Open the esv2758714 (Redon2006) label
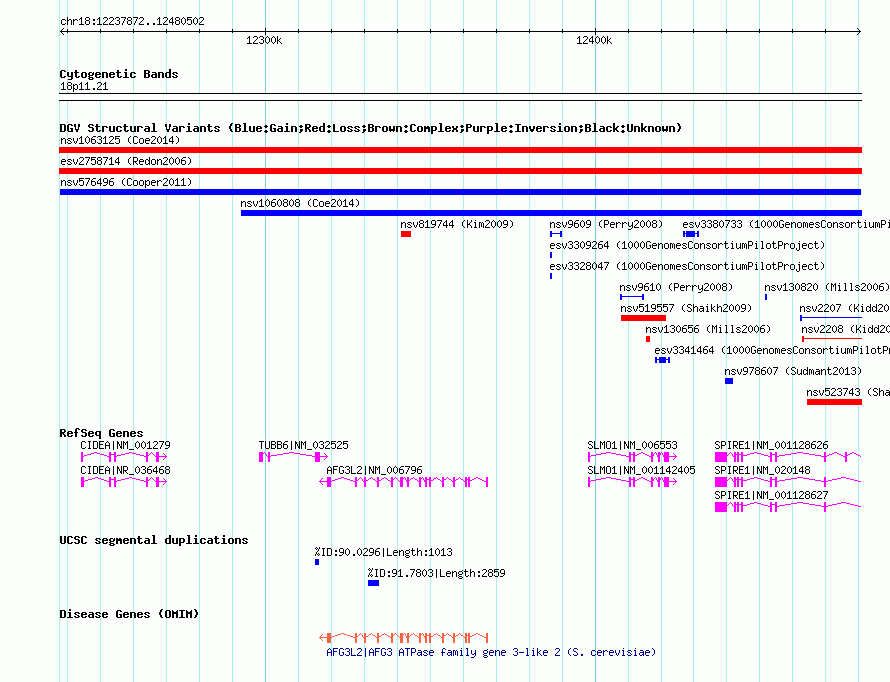Viewport: 890px width, 682px height. (126, 161)
